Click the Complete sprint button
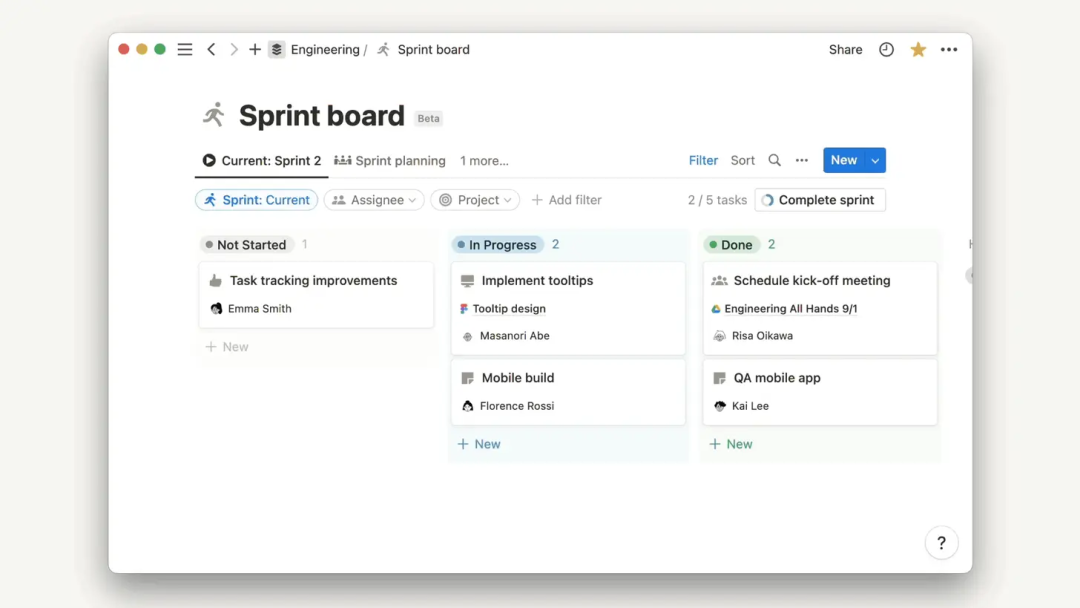Screen dimensions: 1080x608 (x=820, y=200)
